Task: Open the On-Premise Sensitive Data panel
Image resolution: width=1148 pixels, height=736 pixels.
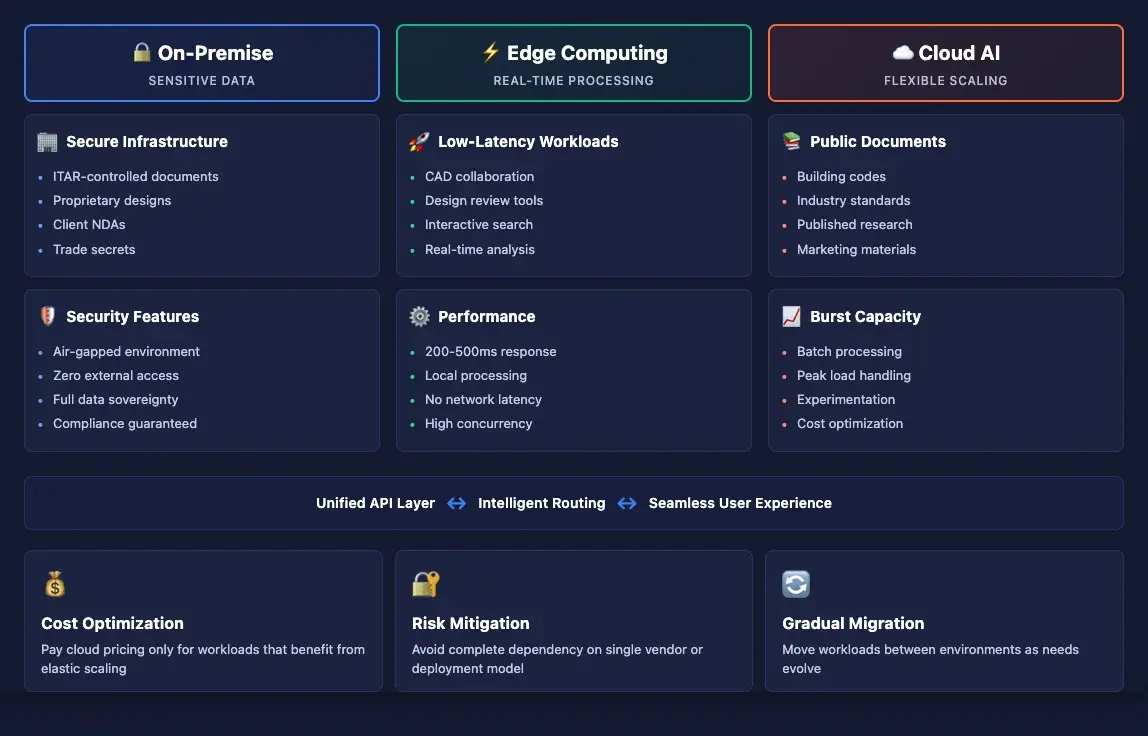Action: click(x=201, y=62)
